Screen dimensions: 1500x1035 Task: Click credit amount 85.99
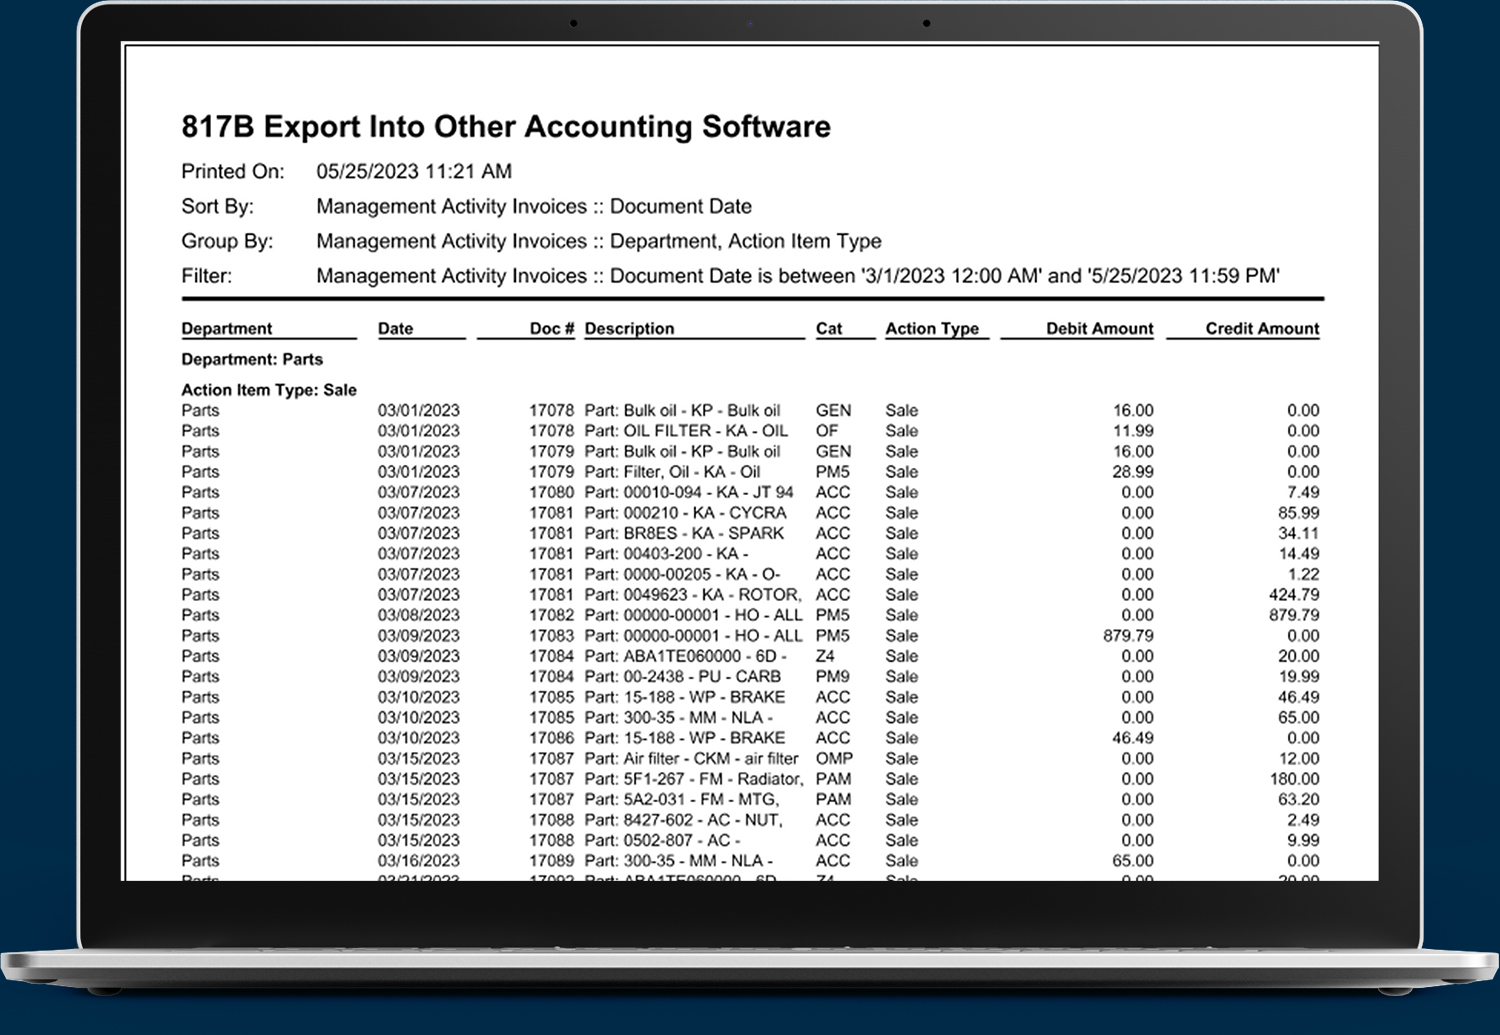coord(1299,513)
